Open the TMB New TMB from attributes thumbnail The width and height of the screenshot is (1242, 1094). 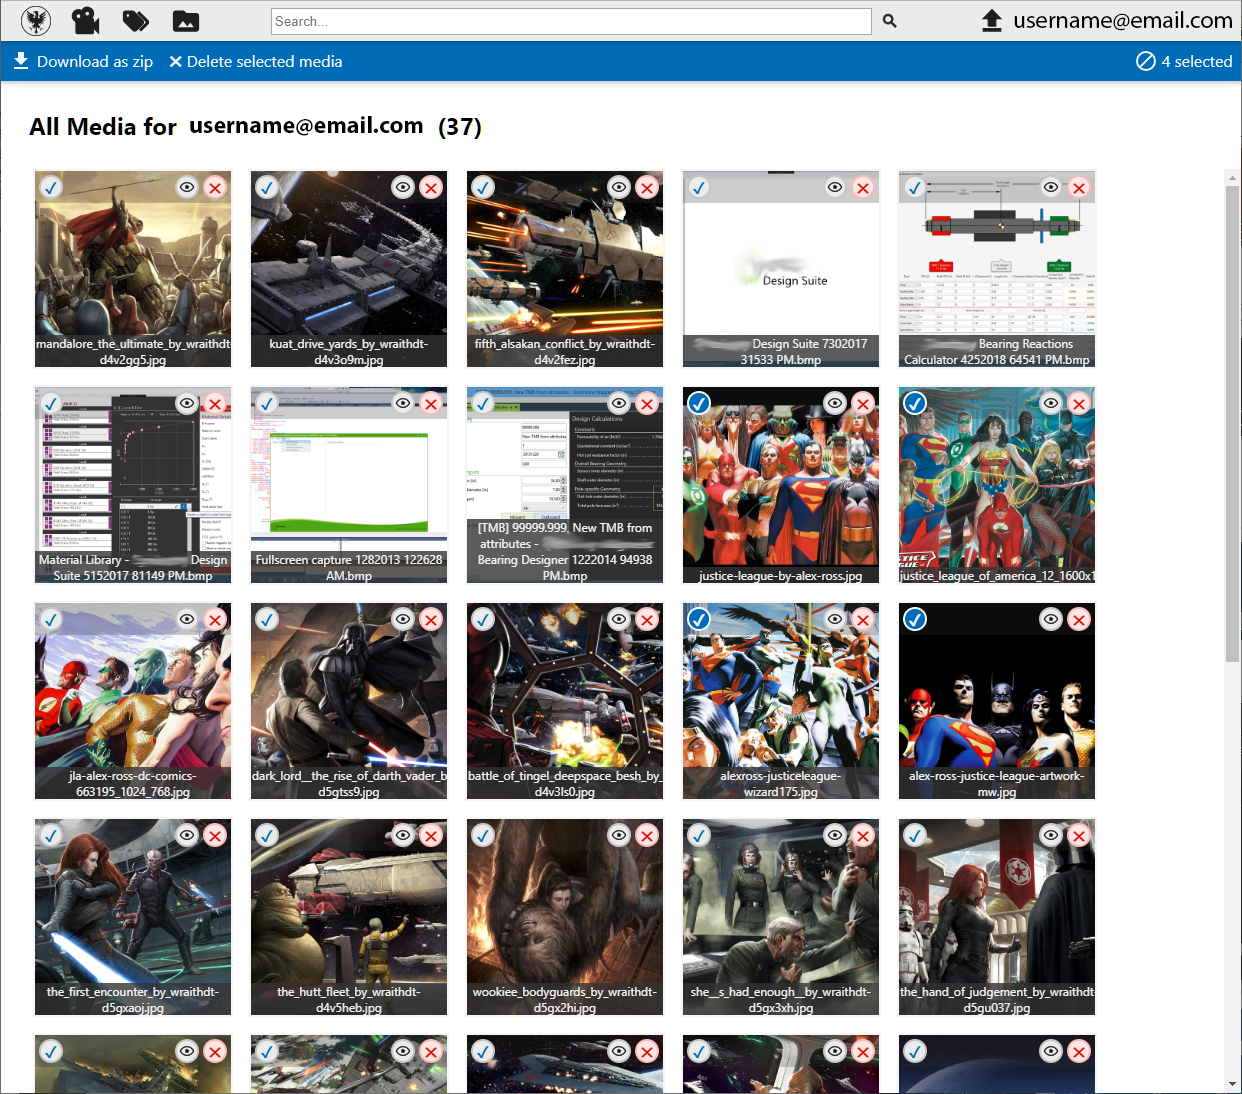pyautogui.click(x=565, y=485)
